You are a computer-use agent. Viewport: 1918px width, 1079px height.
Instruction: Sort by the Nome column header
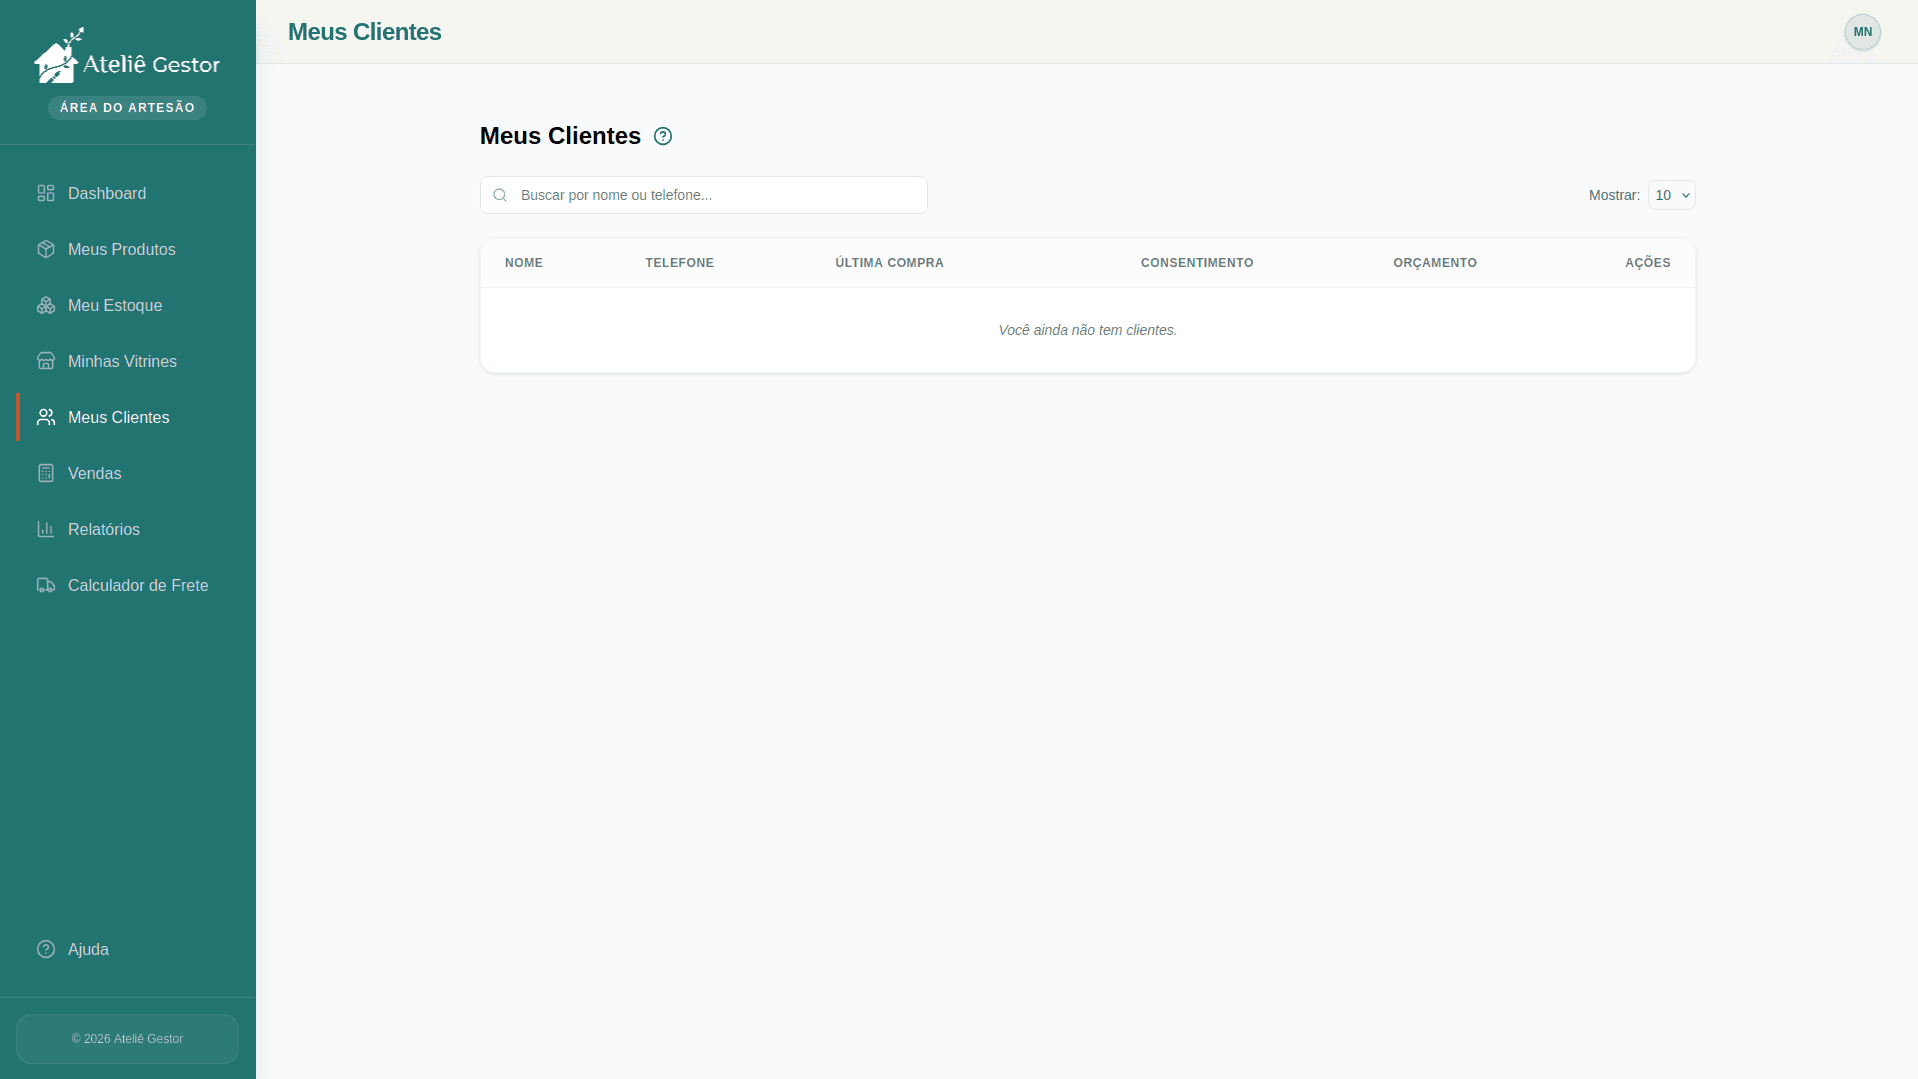[x=524, y=263]
